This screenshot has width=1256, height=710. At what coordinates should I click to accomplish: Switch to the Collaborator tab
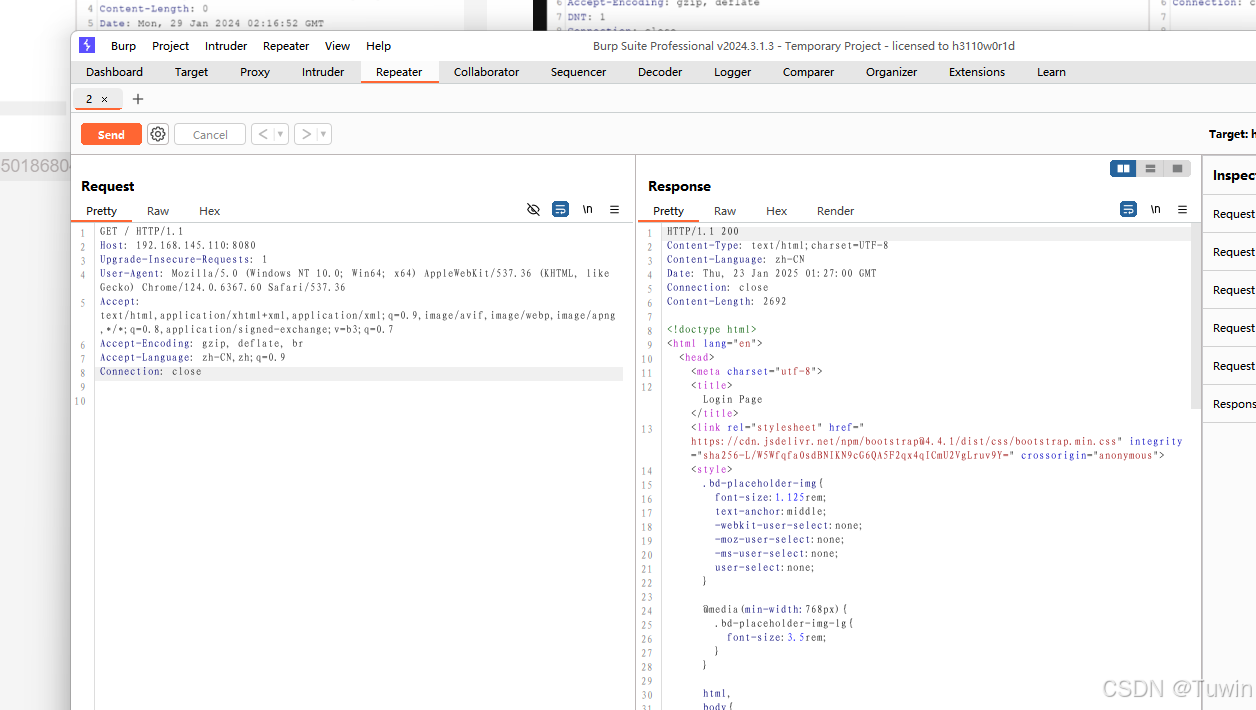pos(486,72)
